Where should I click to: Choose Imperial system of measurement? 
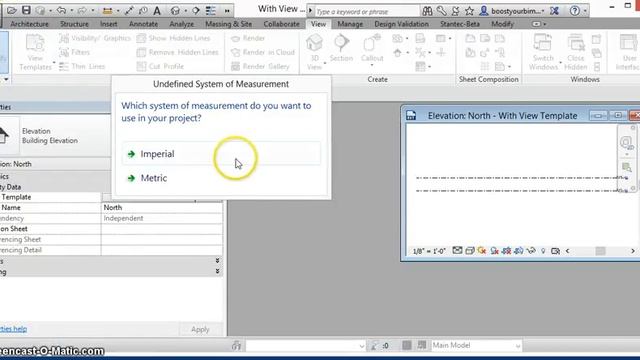221,154
